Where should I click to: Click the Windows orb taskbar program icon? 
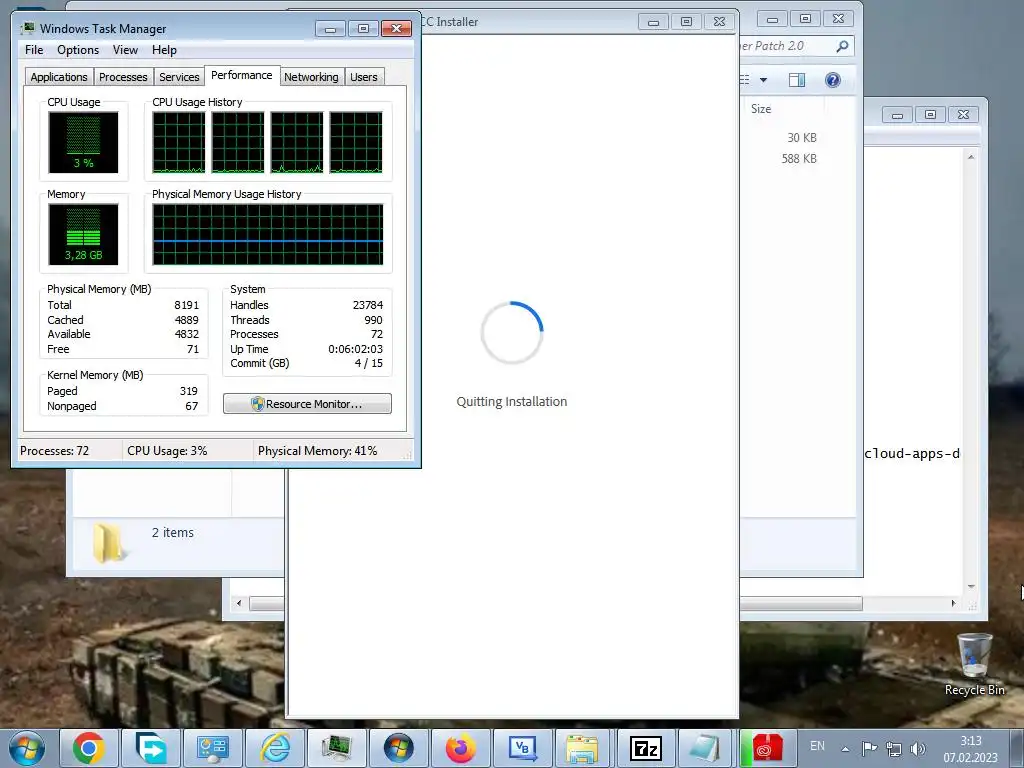398,748
